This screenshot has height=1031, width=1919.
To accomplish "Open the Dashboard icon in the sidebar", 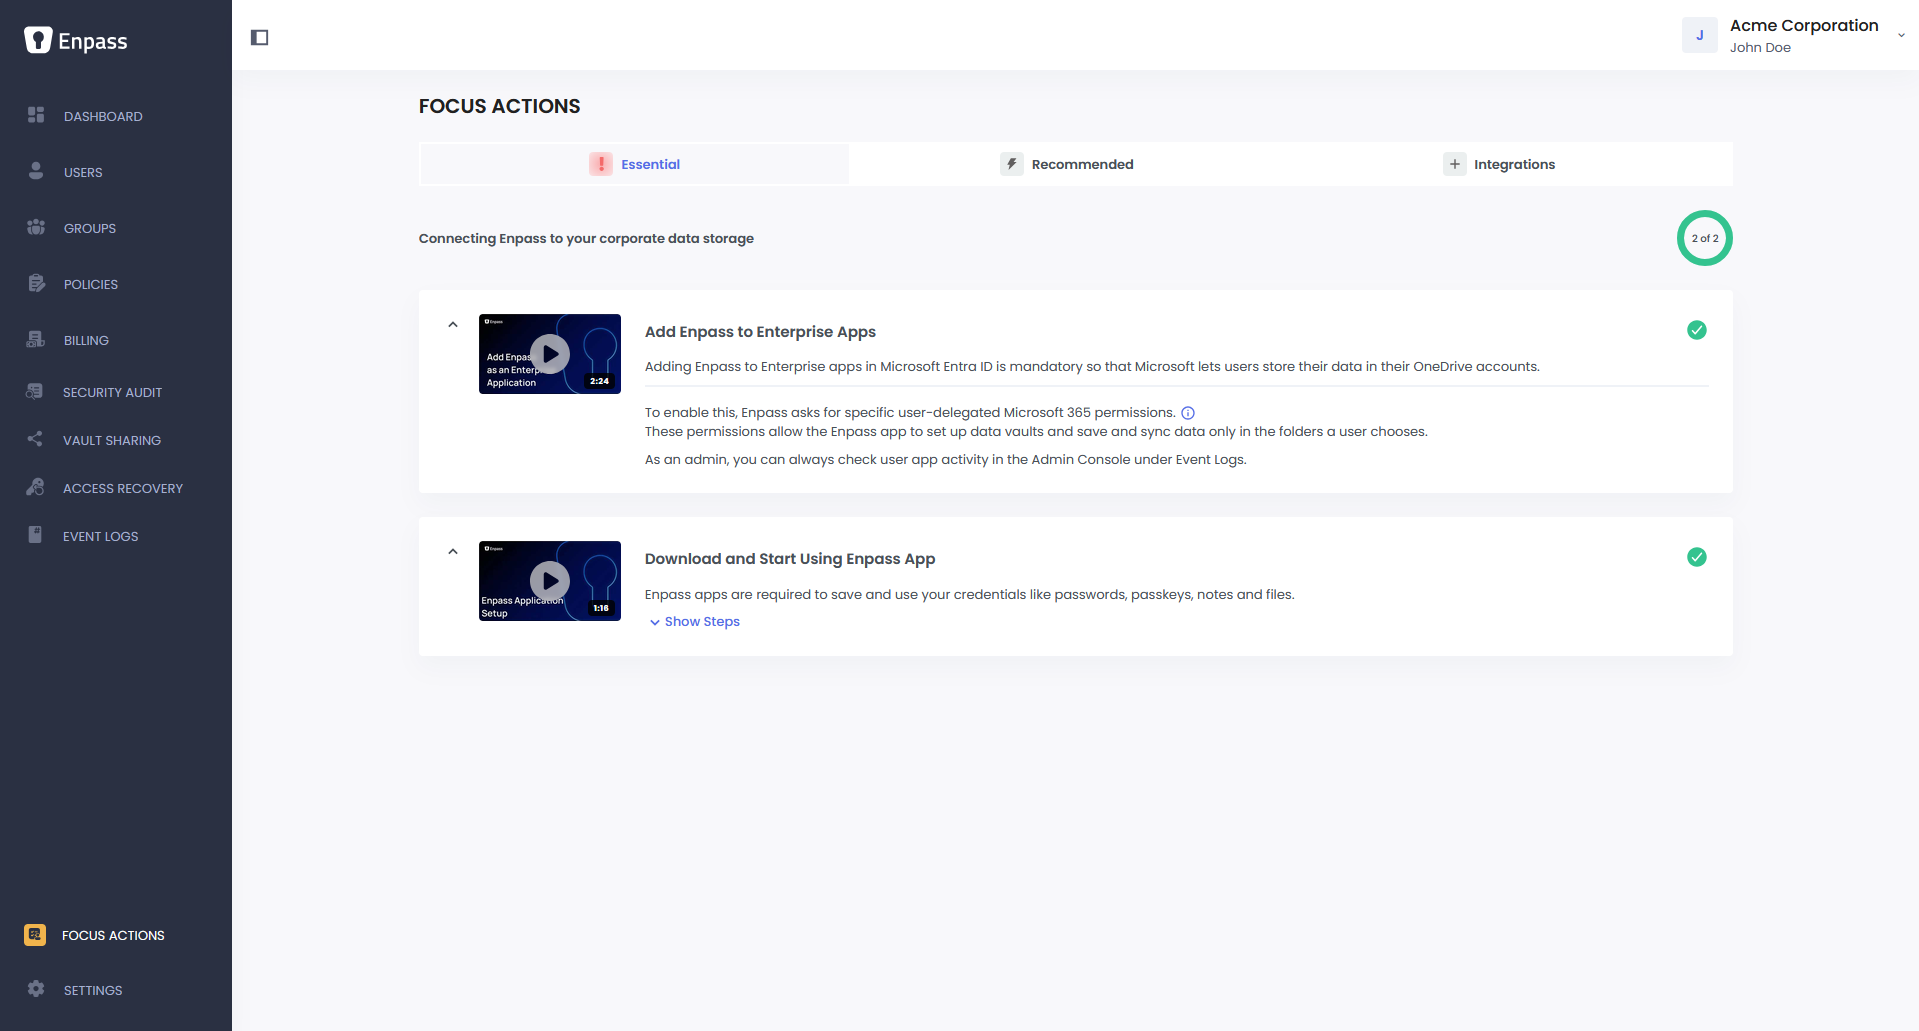I will pos(36,115).
